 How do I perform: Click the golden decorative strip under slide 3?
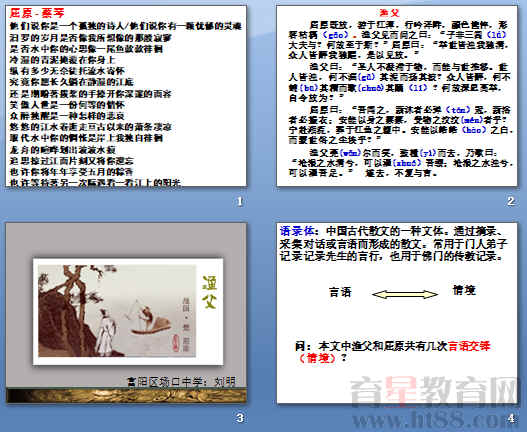click(x=126, y=396)
